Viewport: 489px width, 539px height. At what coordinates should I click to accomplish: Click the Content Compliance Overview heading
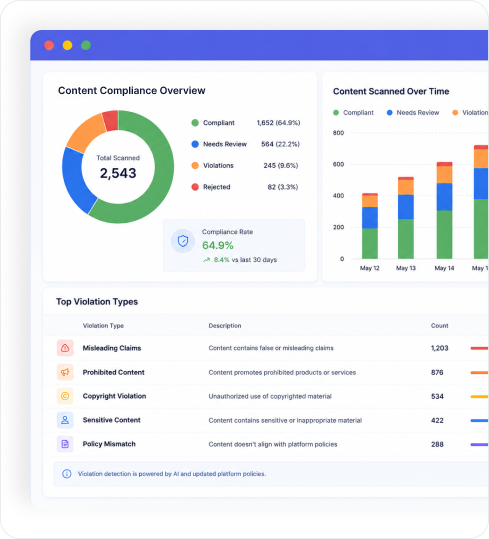click(132, 90)
